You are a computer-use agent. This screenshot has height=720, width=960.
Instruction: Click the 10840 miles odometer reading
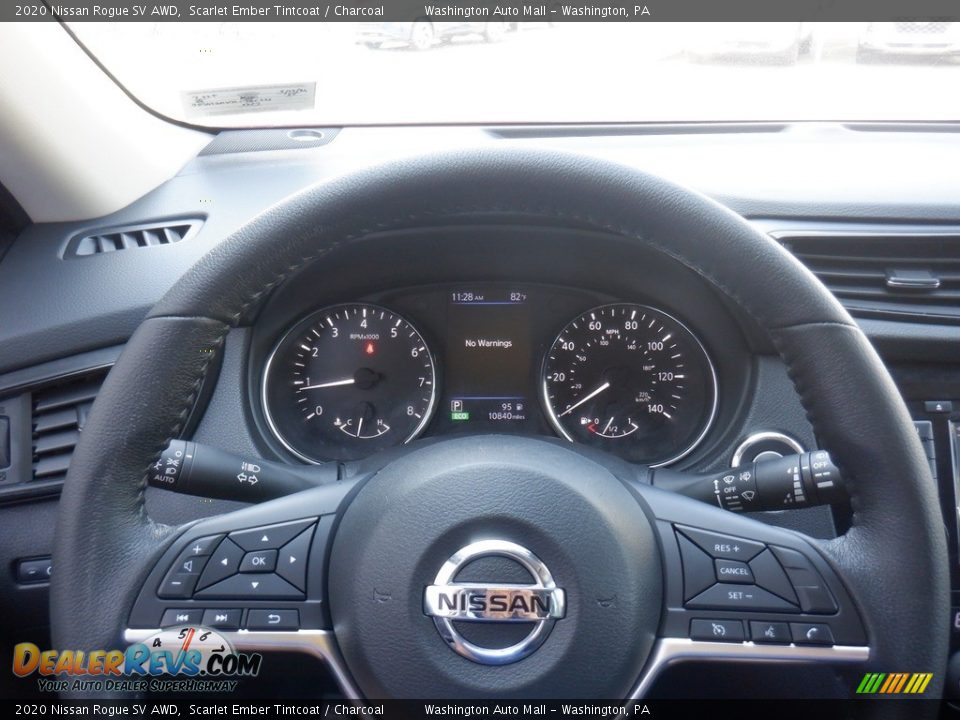pyautogui.click(x=506, y=416)
